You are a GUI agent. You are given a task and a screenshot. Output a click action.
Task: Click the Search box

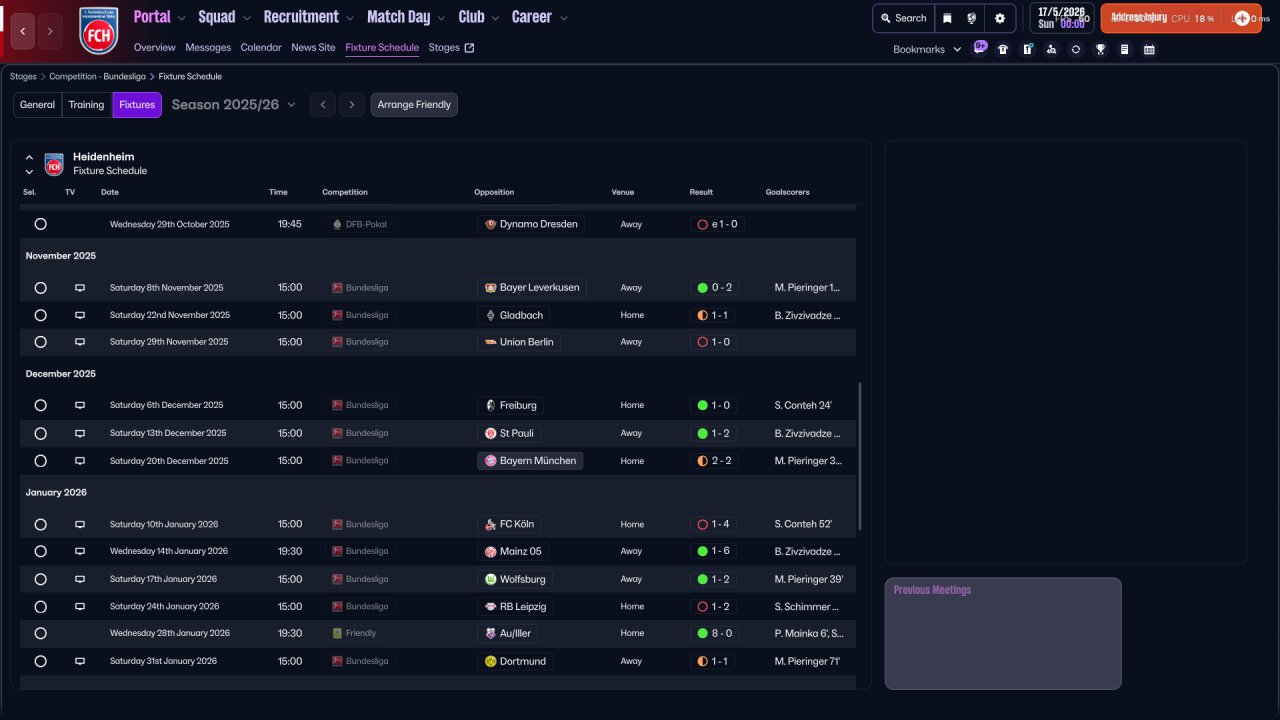pyautogui.click(x=903, y=18)
